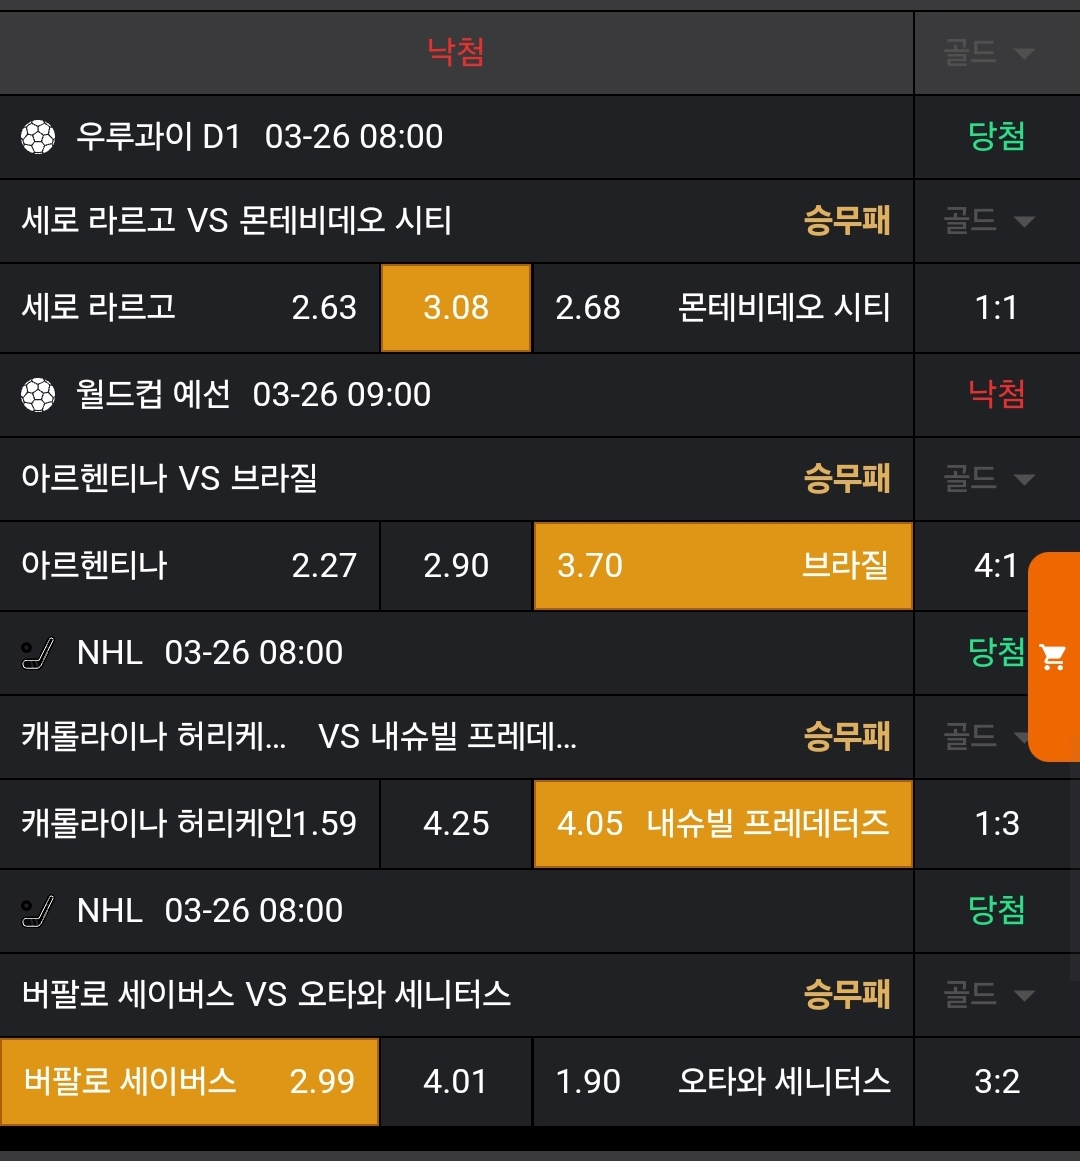Choose 몬테비데오 시티 away odds 2.68
Screen dimensions: 1080x1161
click(723, 308)
